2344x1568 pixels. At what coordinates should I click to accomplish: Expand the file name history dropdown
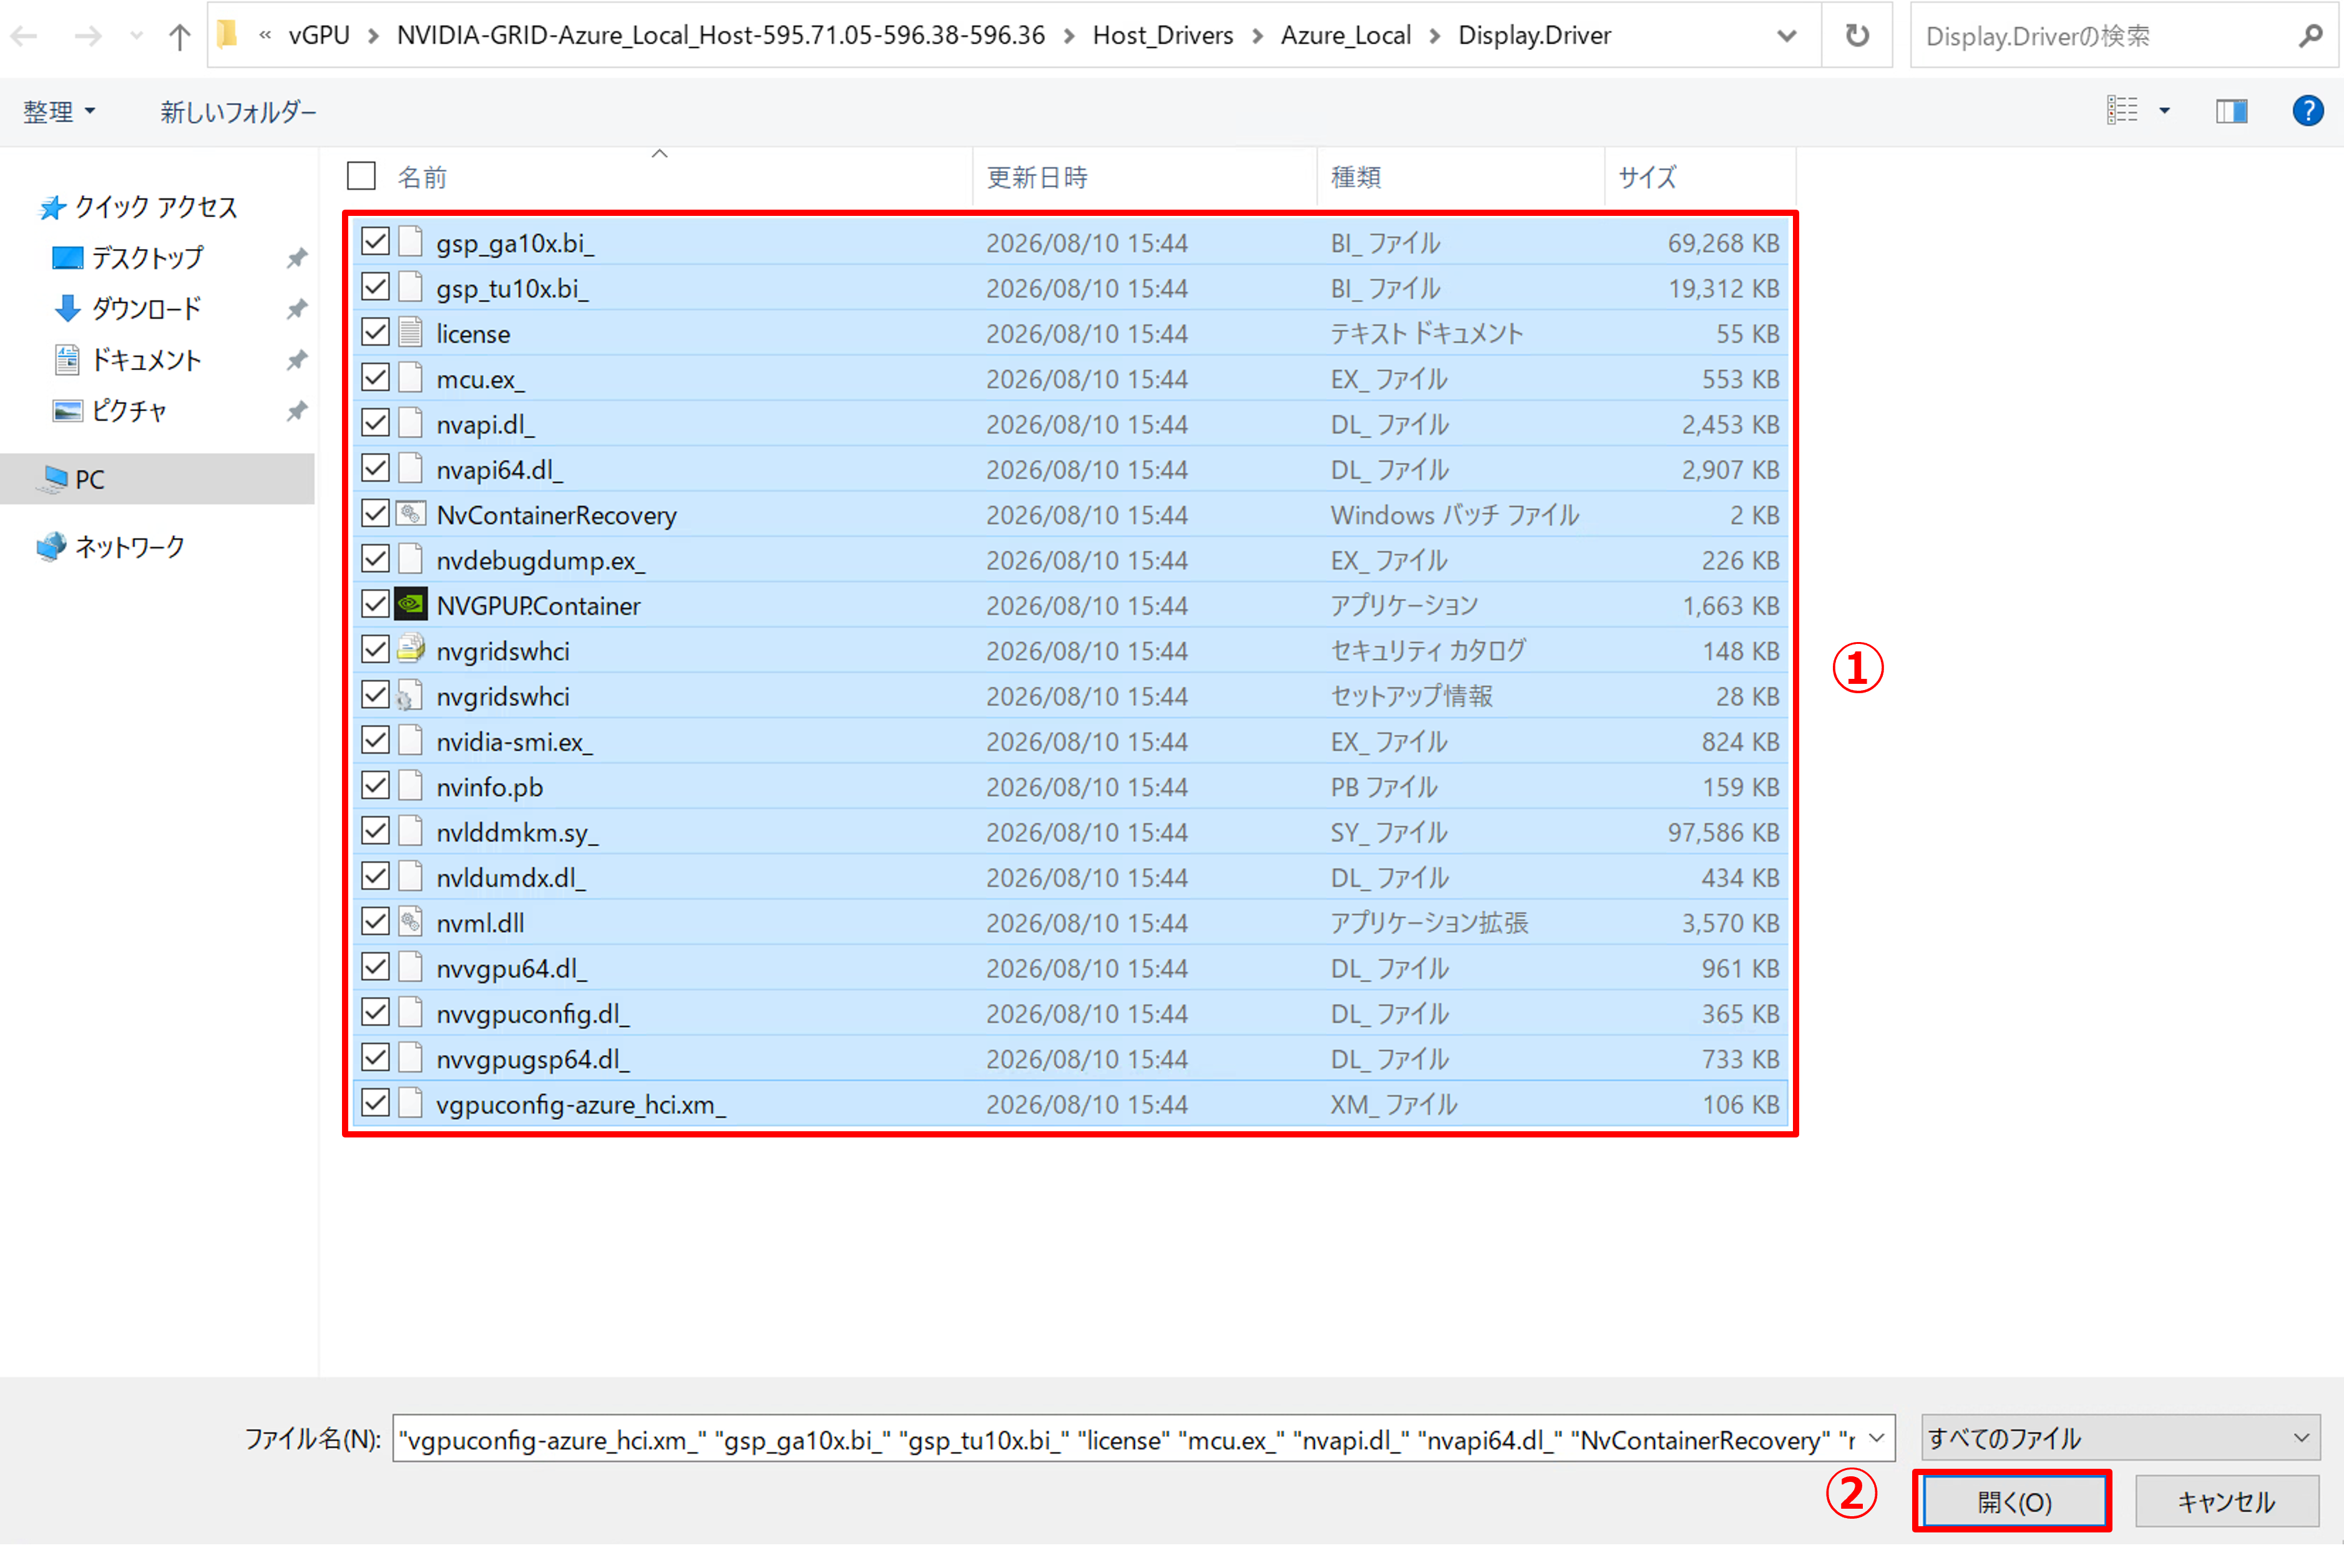1877,1439
